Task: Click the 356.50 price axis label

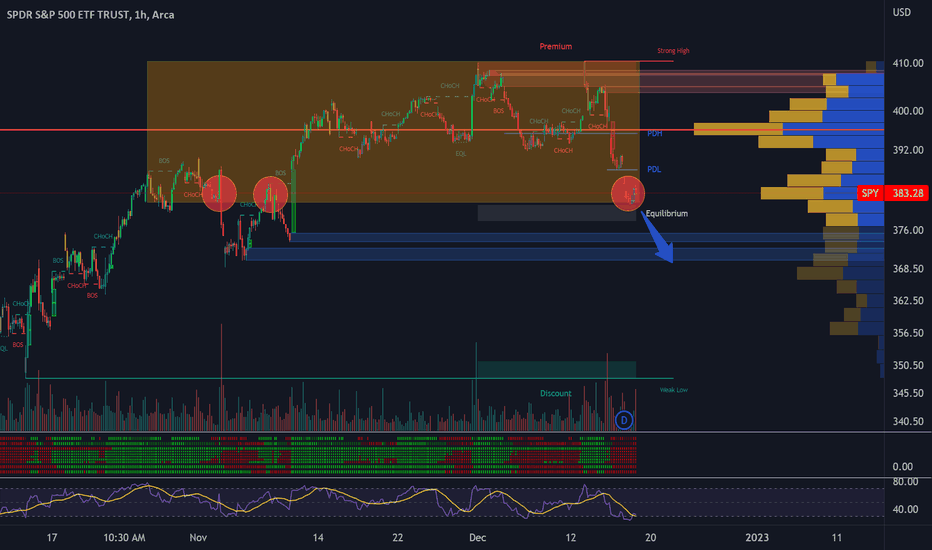Action: pos(908,333)
